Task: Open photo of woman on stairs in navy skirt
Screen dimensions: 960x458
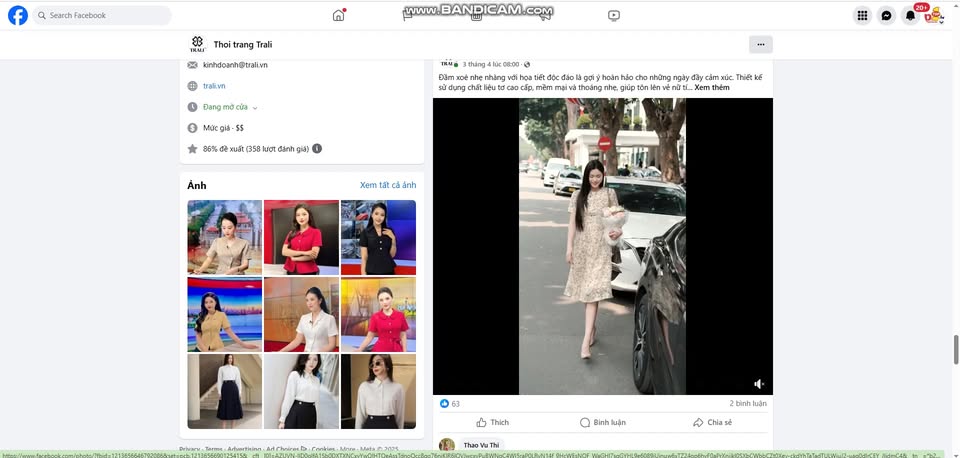Action: 225,391
